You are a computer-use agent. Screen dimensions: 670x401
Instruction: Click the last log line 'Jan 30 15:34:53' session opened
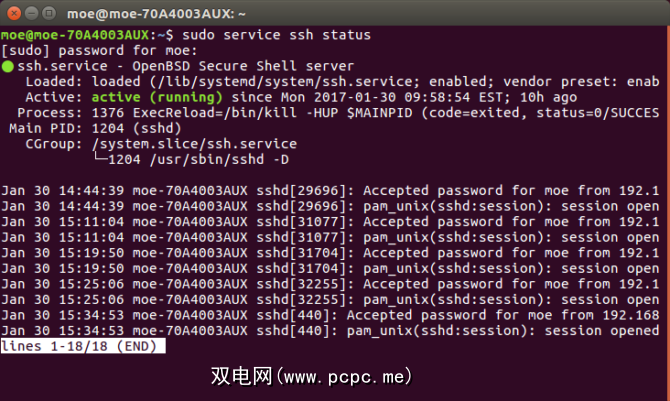click(330, 331)
